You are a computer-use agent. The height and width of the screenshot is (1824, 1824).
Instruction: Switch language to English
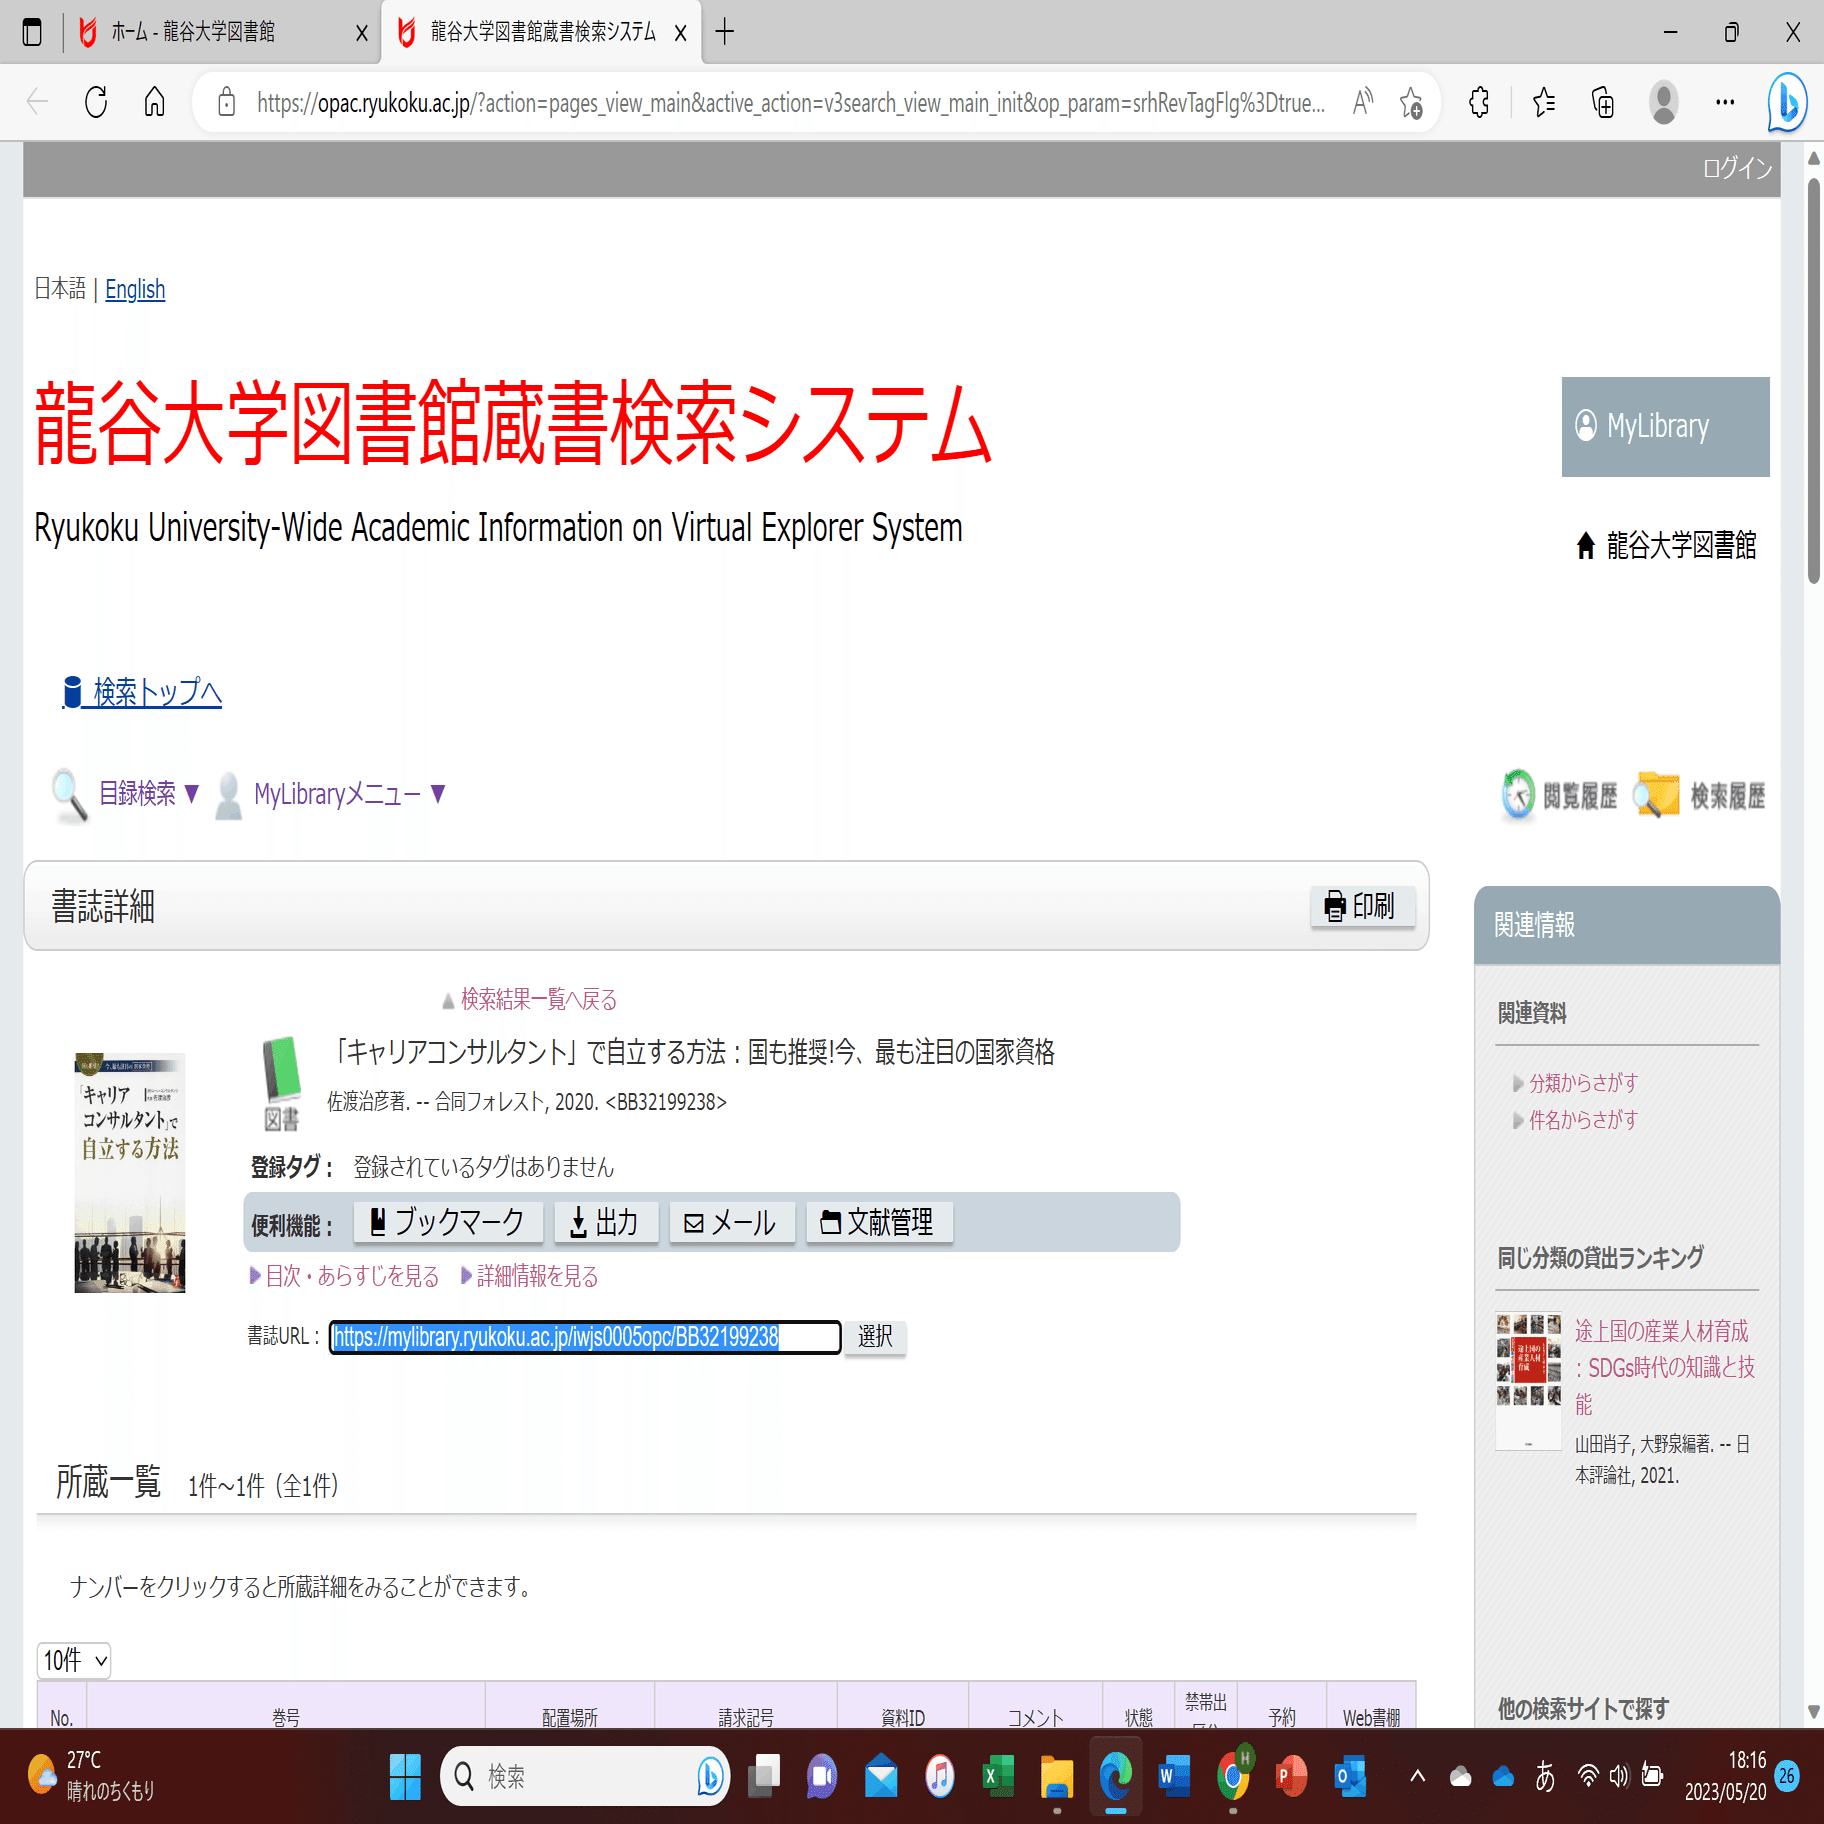(x=135, y=289)
